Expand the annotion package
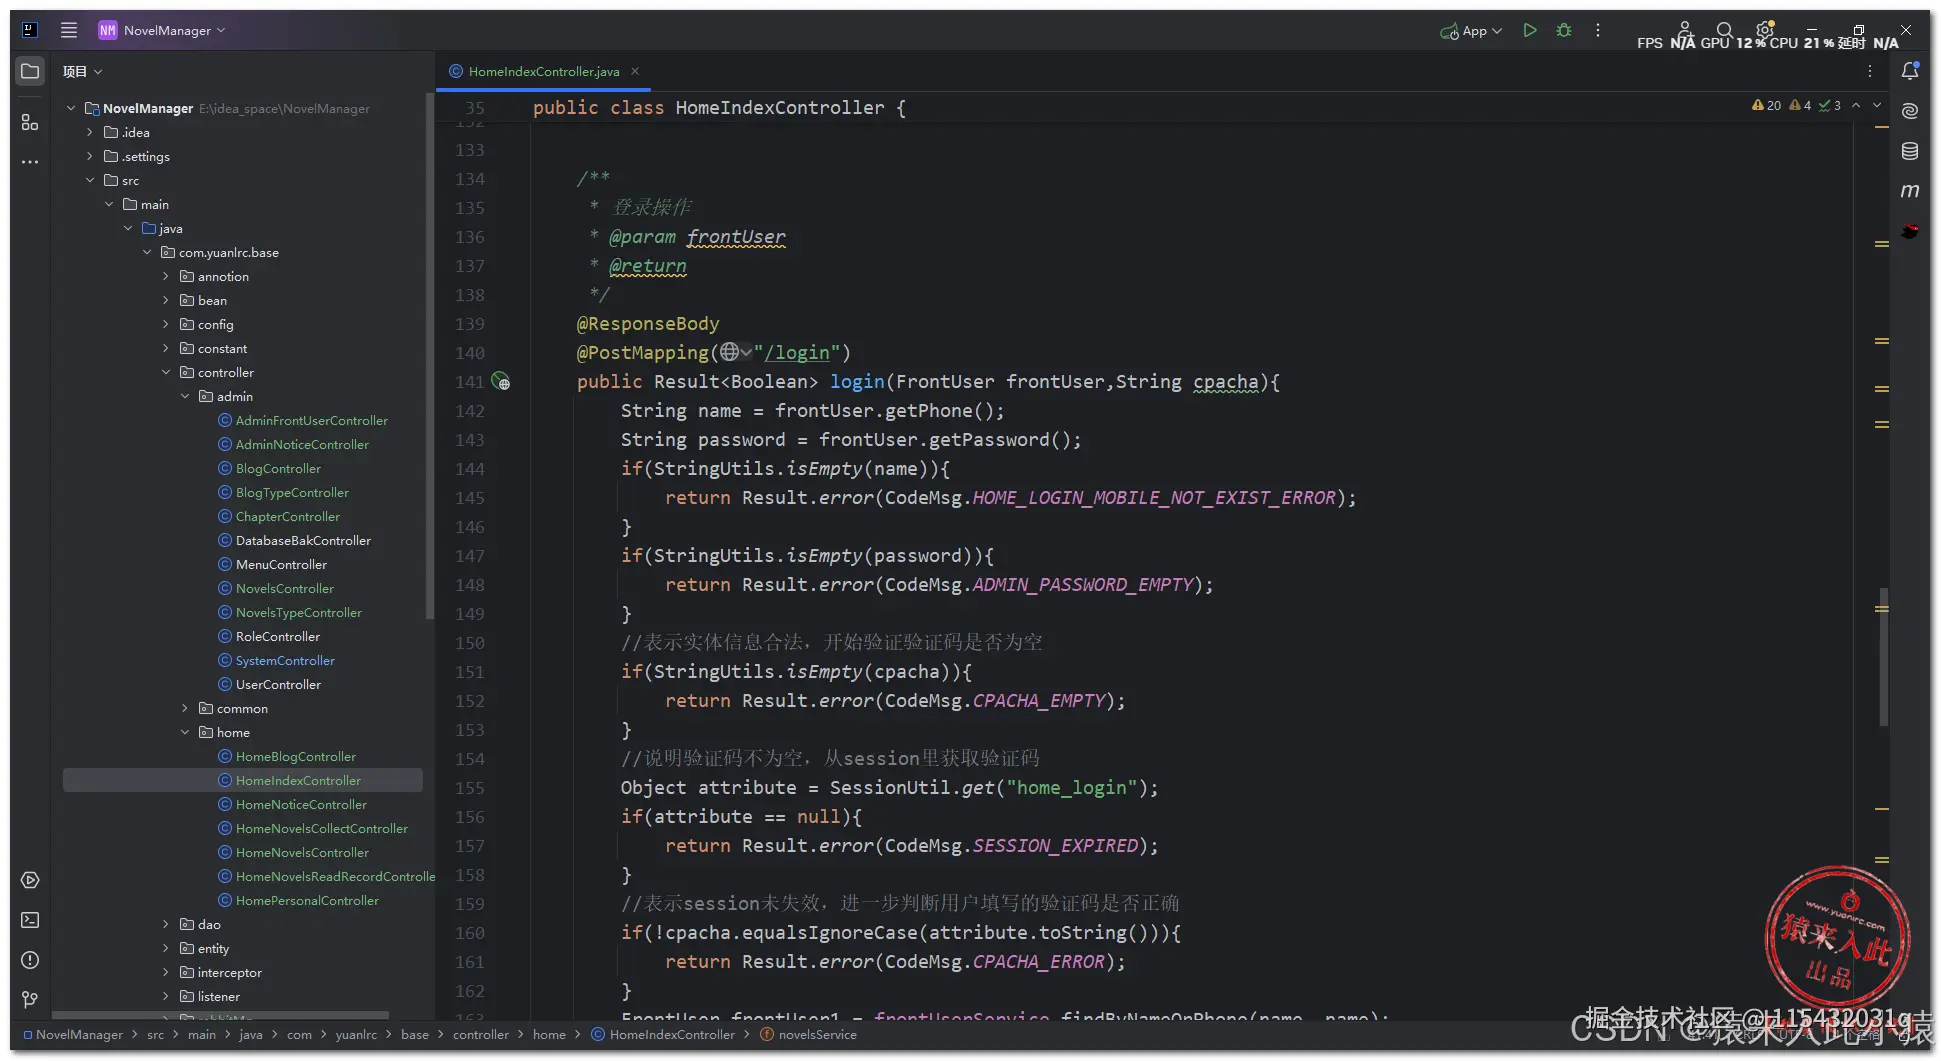The image size is (1941, 1061). (x=166, y=276)
